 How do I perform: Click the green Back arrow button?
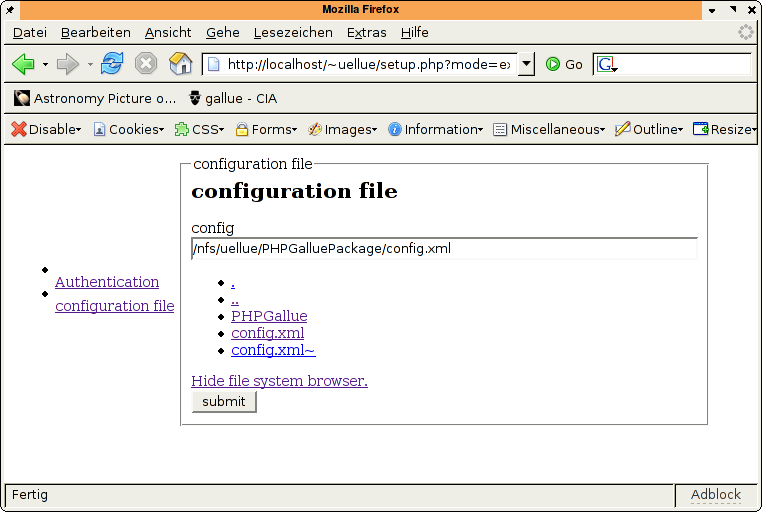pyautogui.click(x=23, y=64)
